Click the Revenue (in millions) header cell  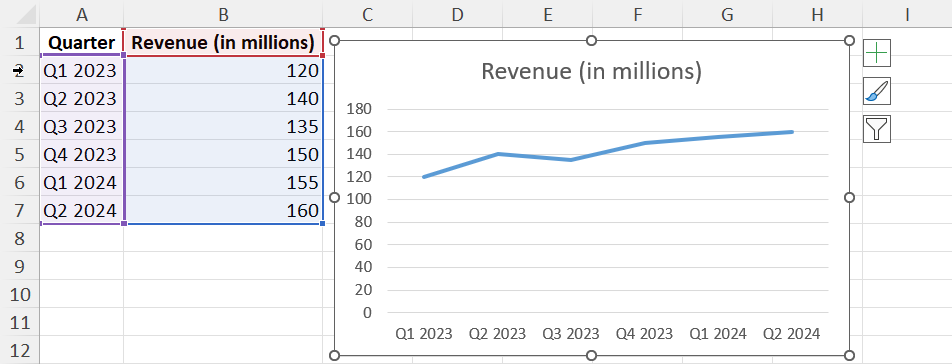click(x=223, y=42)
